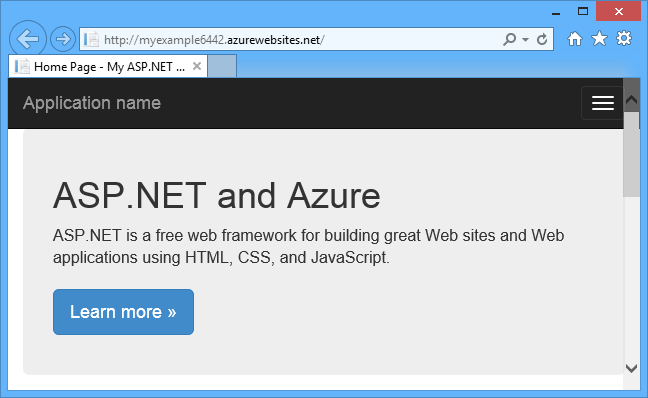Click the tab's page favicon

coord(22,67)
